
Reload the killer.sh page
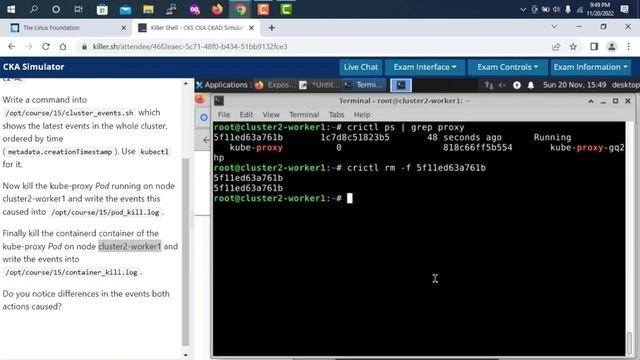pos(46,47)
